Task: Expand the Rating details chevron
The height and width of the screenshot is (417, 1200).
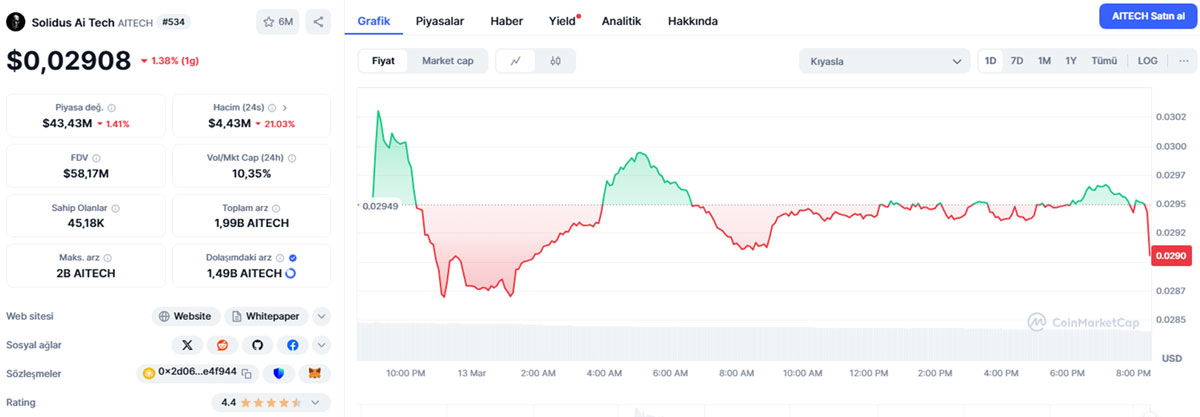Action: [x=317, y=402]
